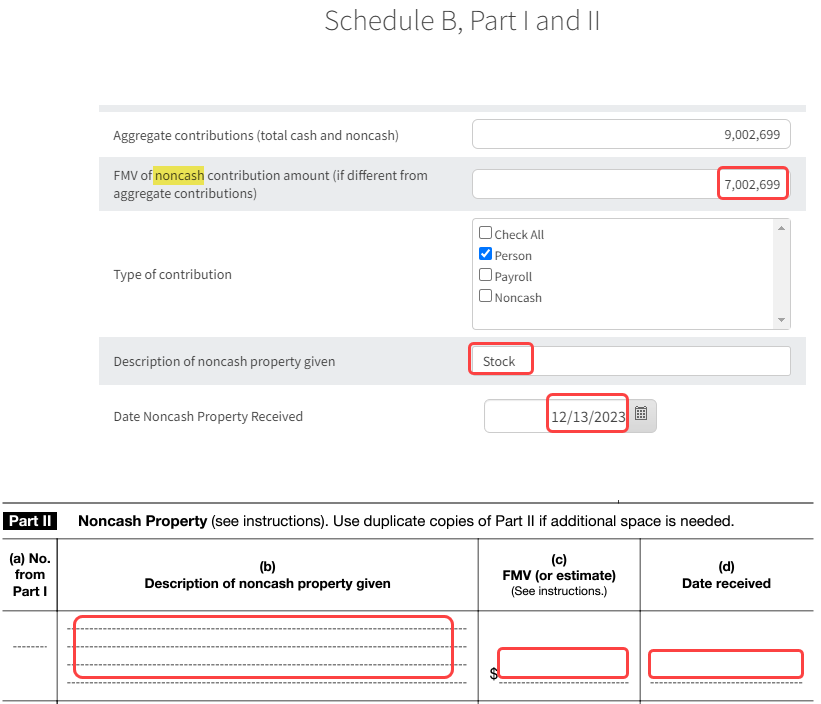This screenshot has height=704, width=821.
Task: Click the Schedule B, Part I and II heading
Action: (462, 21)
